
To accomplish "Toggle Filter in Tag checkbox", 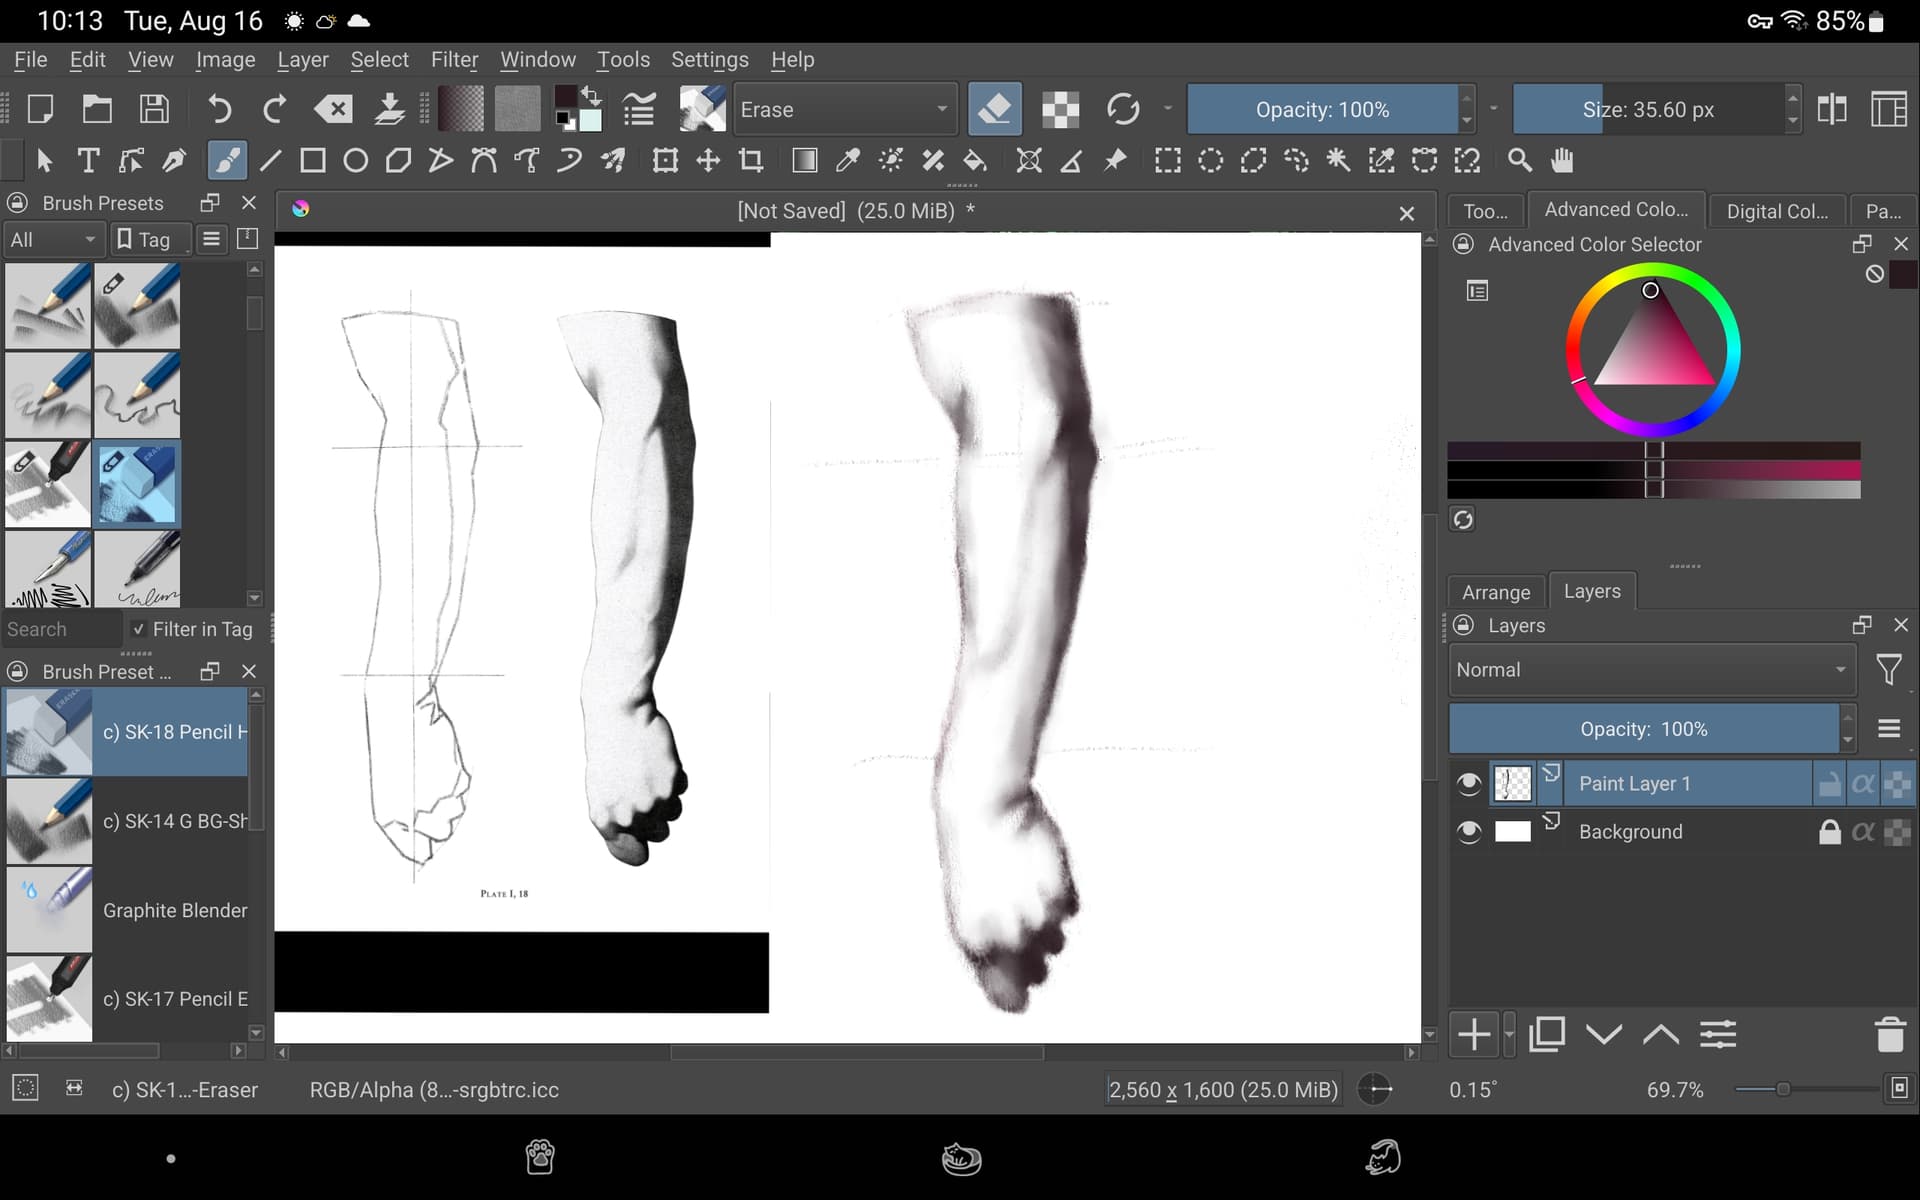I will [139, 629].
